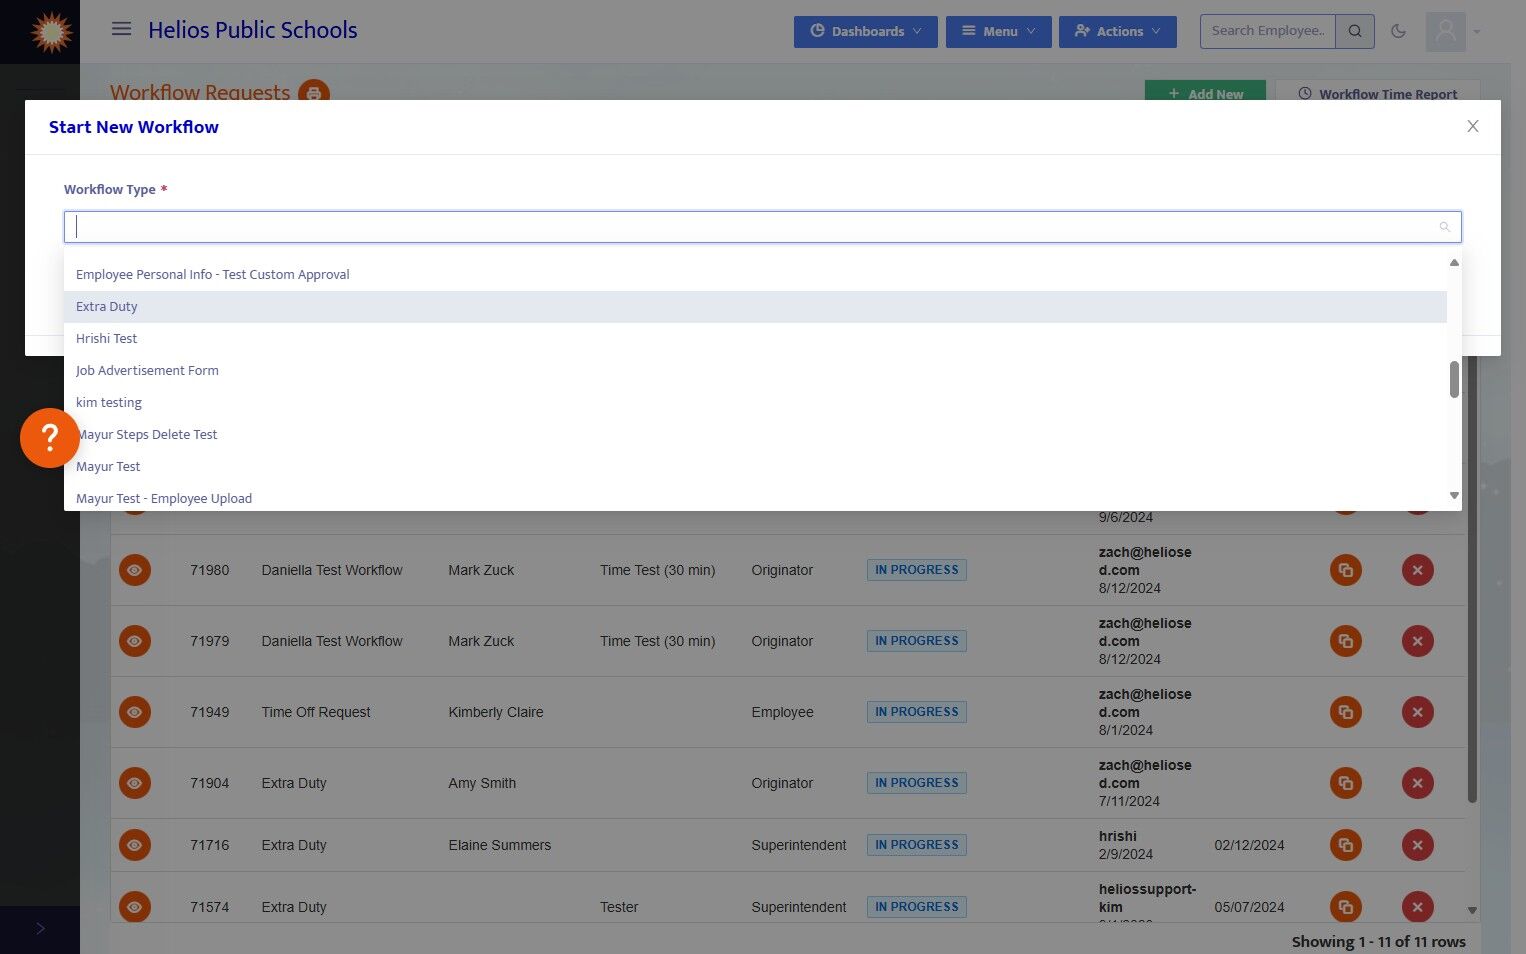Click the Add New button

click(1205, 91)
